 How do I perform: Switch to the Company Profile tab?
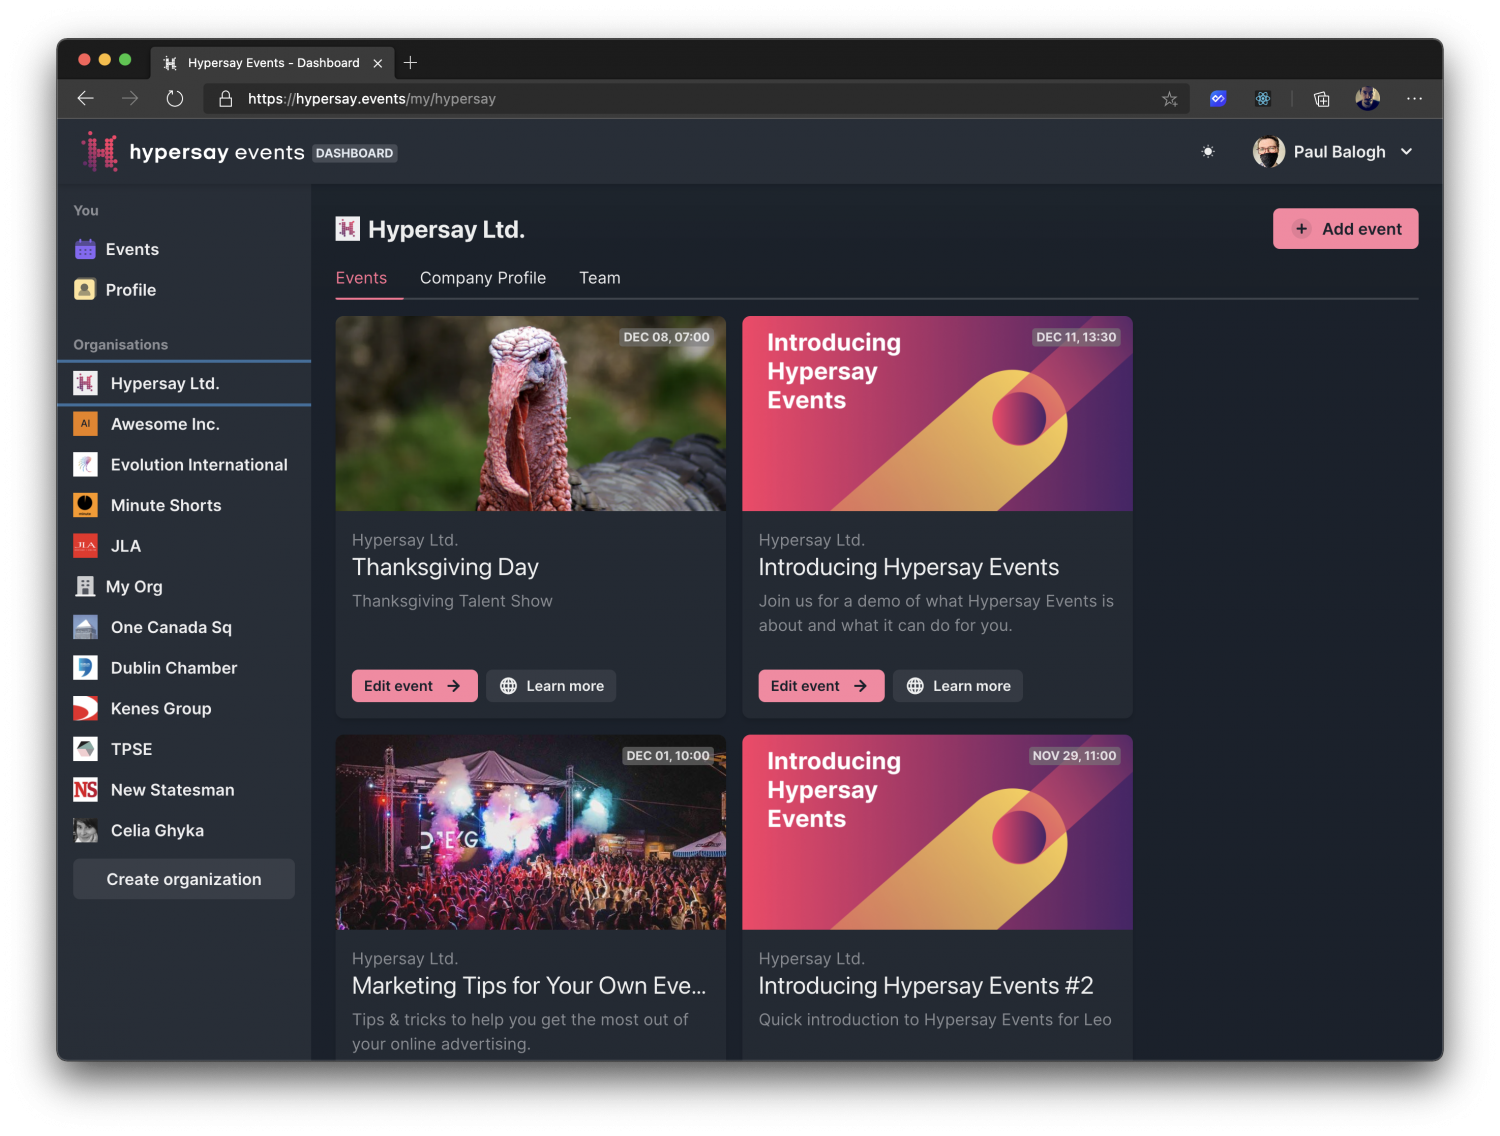click(483, 278)
